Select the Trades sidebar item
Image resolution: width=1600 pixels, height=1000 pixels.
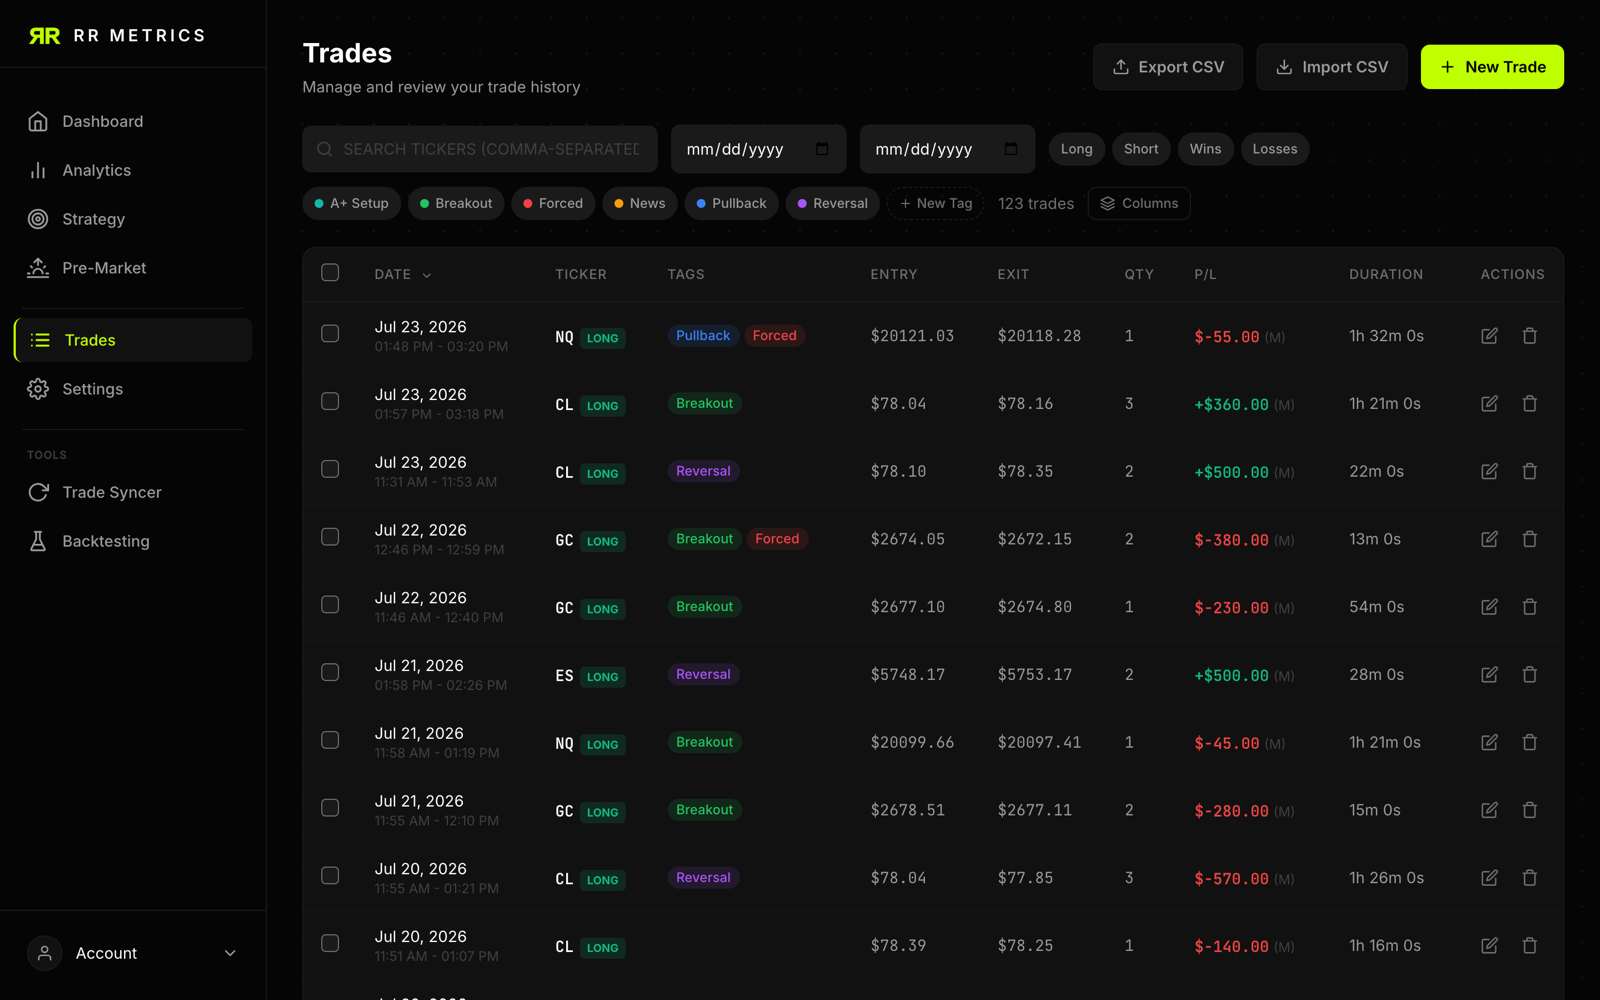pos(133,340)
